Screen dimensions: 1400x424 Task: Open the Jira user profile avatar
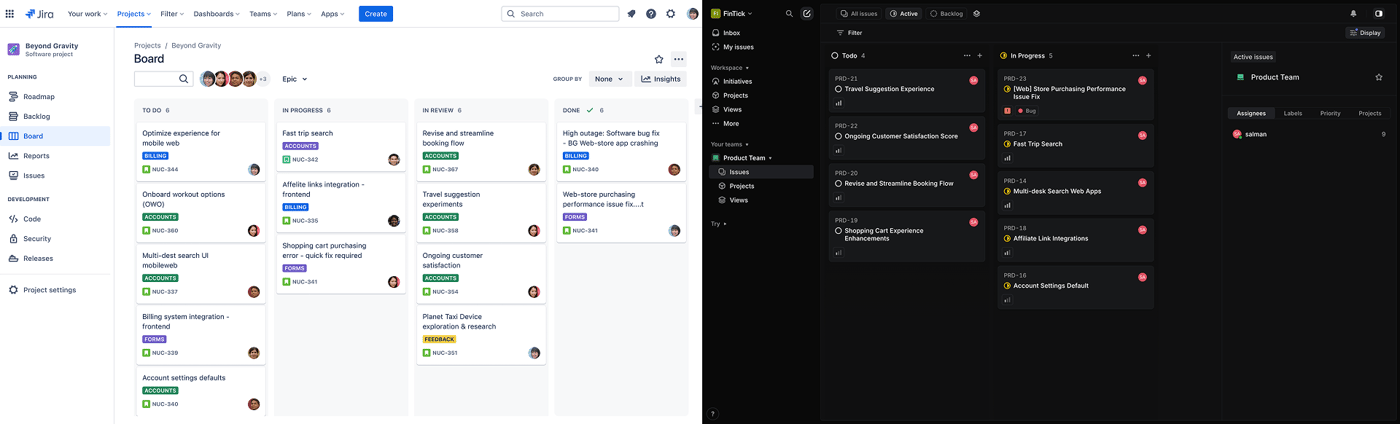tap(692, 14)
